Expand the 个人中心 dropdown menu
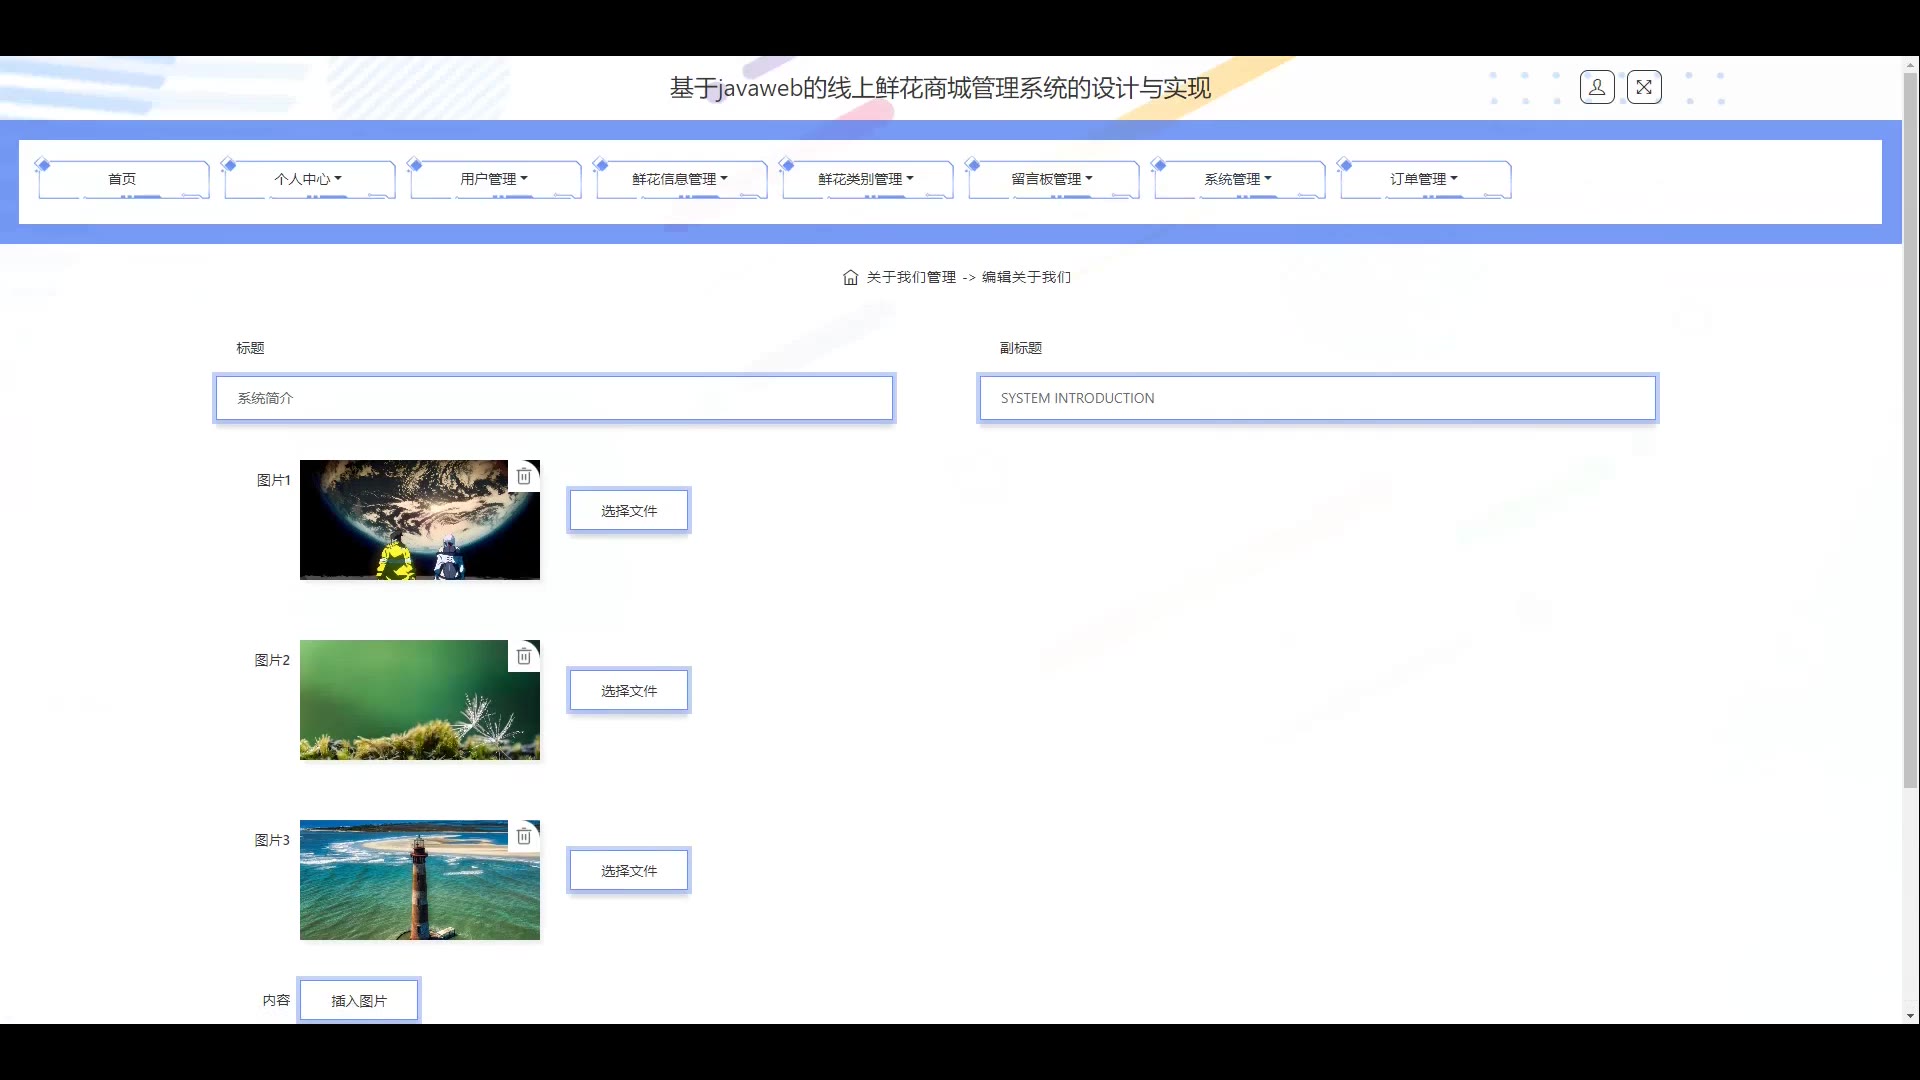Image resolution: width=1920 pixels, height=1080 pixels. 308,179
